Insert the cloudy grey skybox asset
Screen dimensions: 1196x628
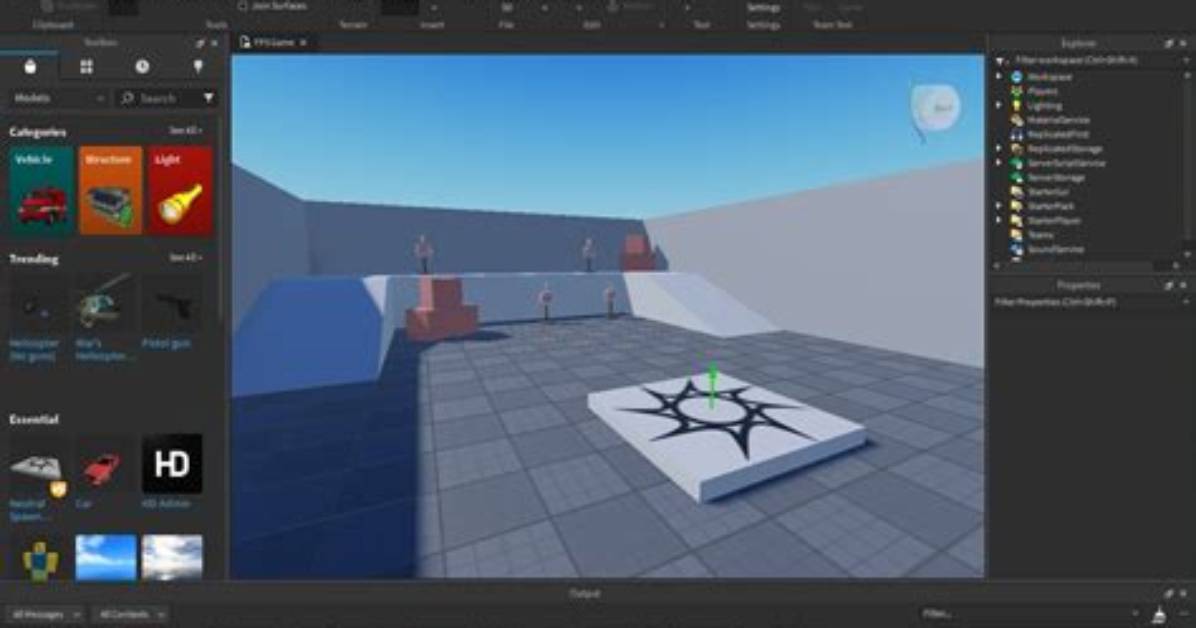pos(172,558)
